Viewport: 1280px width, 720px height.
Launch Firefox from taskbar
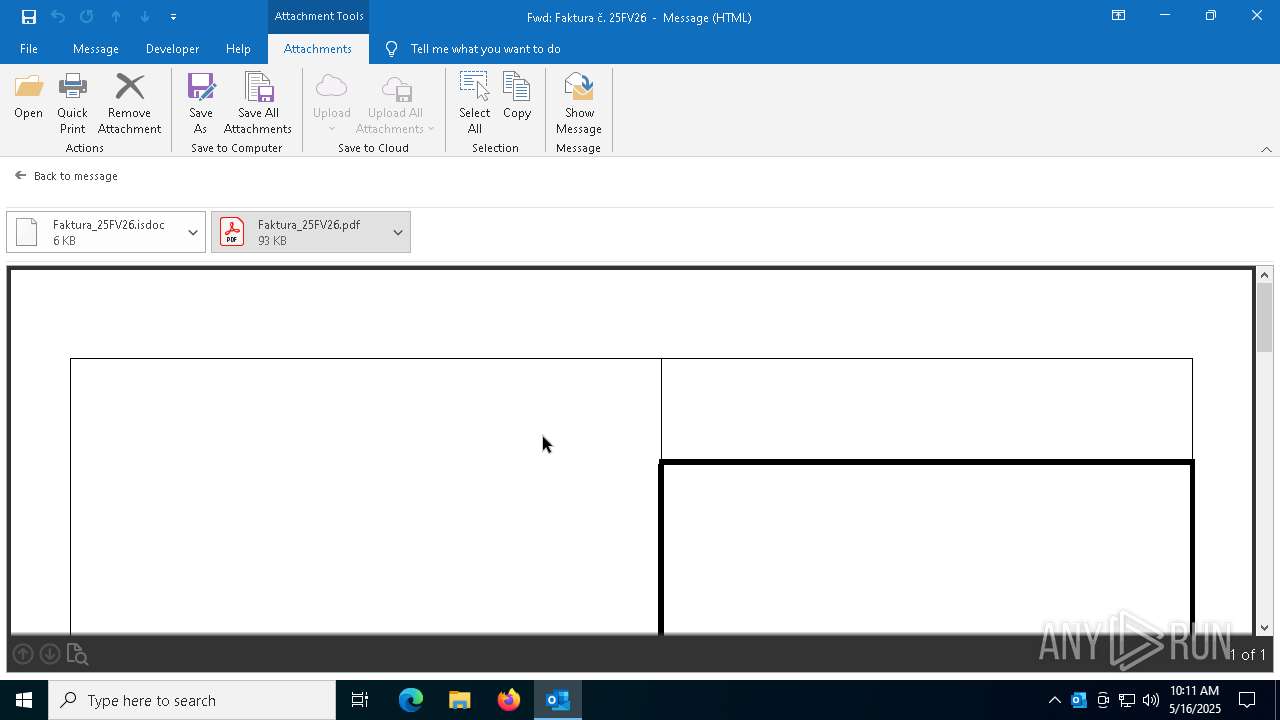[509, 700]
